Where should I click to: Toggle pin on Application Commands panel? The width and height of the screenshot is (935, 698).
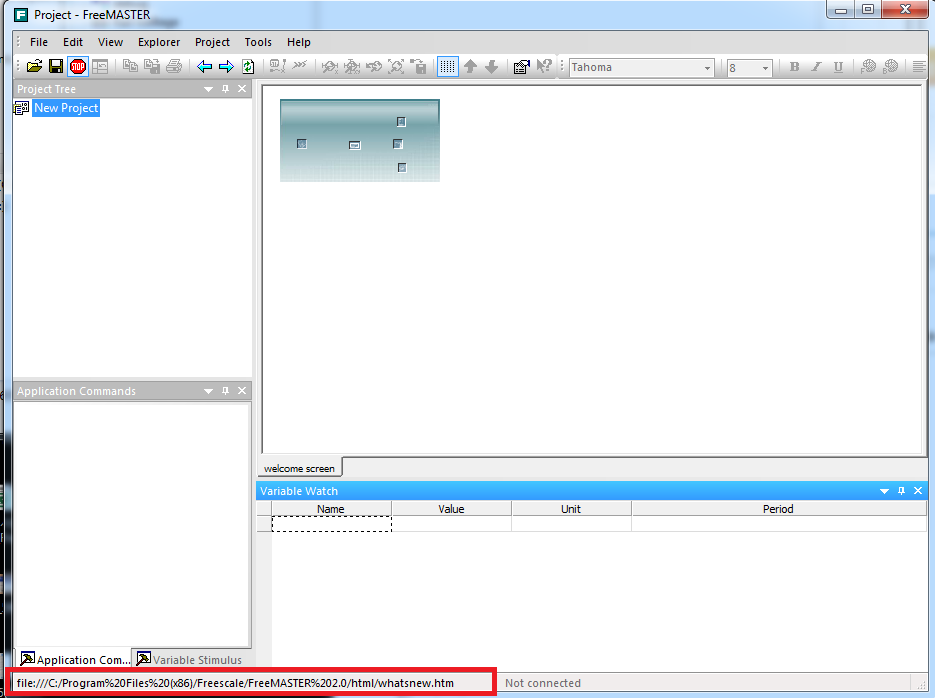(225, 391)
